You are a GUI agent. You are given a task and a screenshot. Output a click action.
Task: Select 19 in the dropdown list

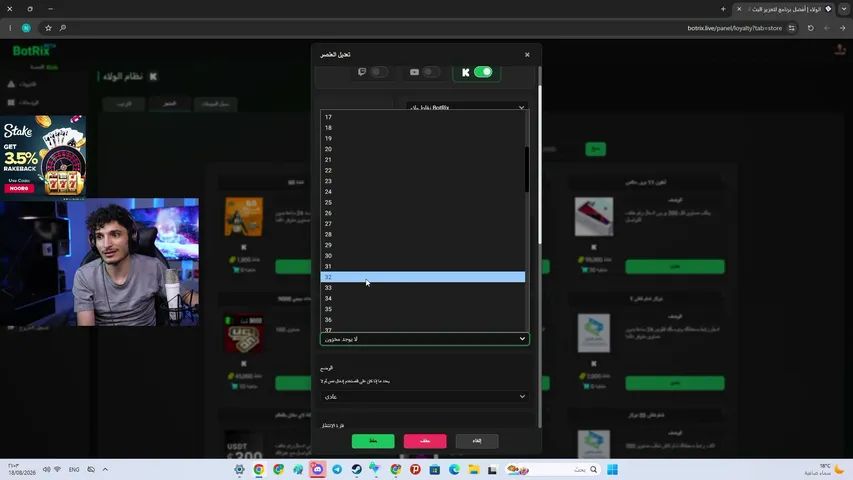(x=423, y=138)
